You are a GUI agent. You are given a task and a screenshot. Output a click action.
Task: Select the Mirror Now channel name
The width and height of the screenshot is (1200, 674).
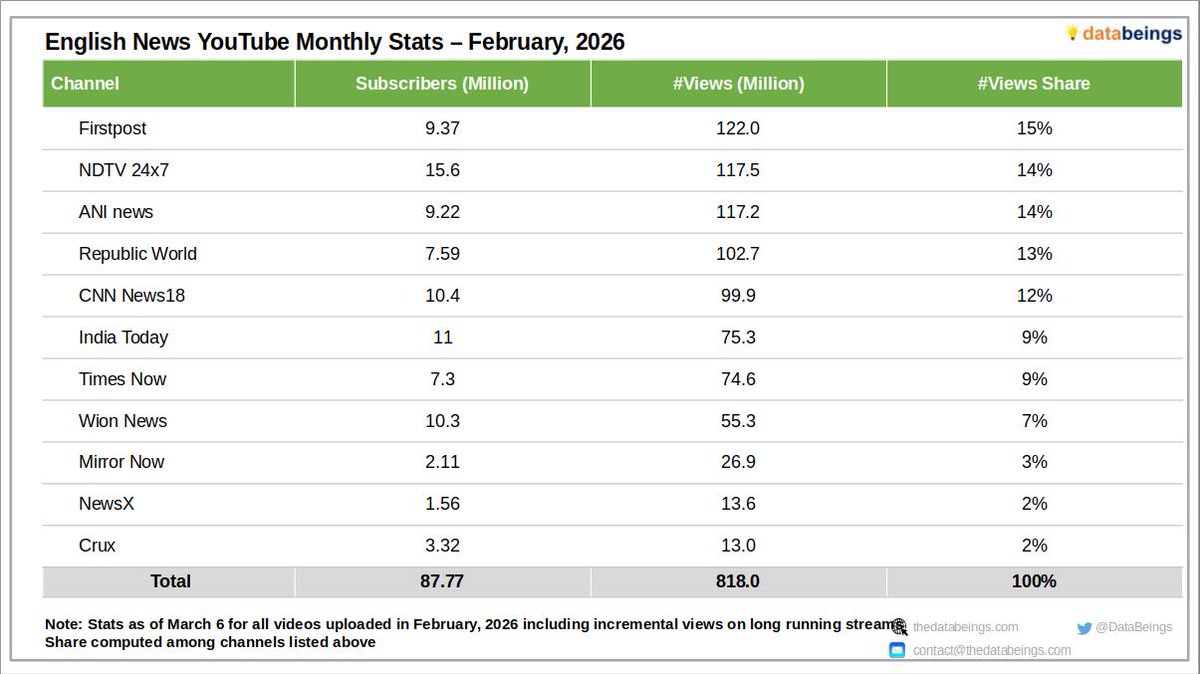coord(122,462)
